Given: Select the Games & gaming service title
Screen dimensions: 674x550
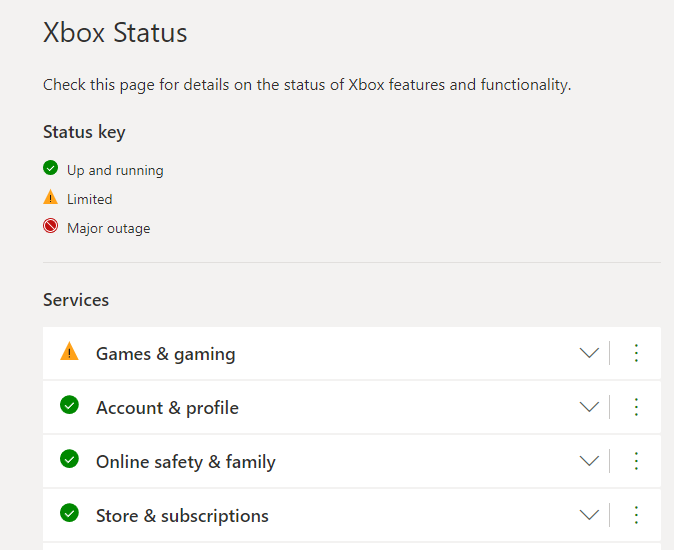Looking at the screenshot, I should click(165, 354).
